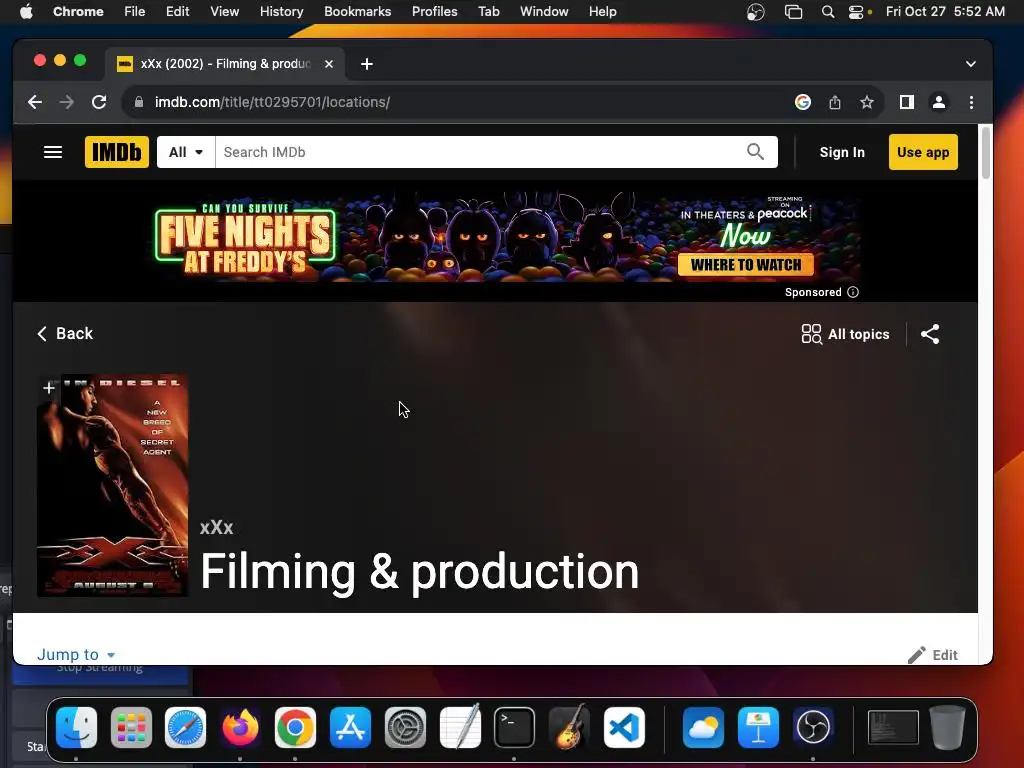This screenshot has height=768, width=1024.
Task: Open the Chrome profile avatar
Action: [938, 102]
